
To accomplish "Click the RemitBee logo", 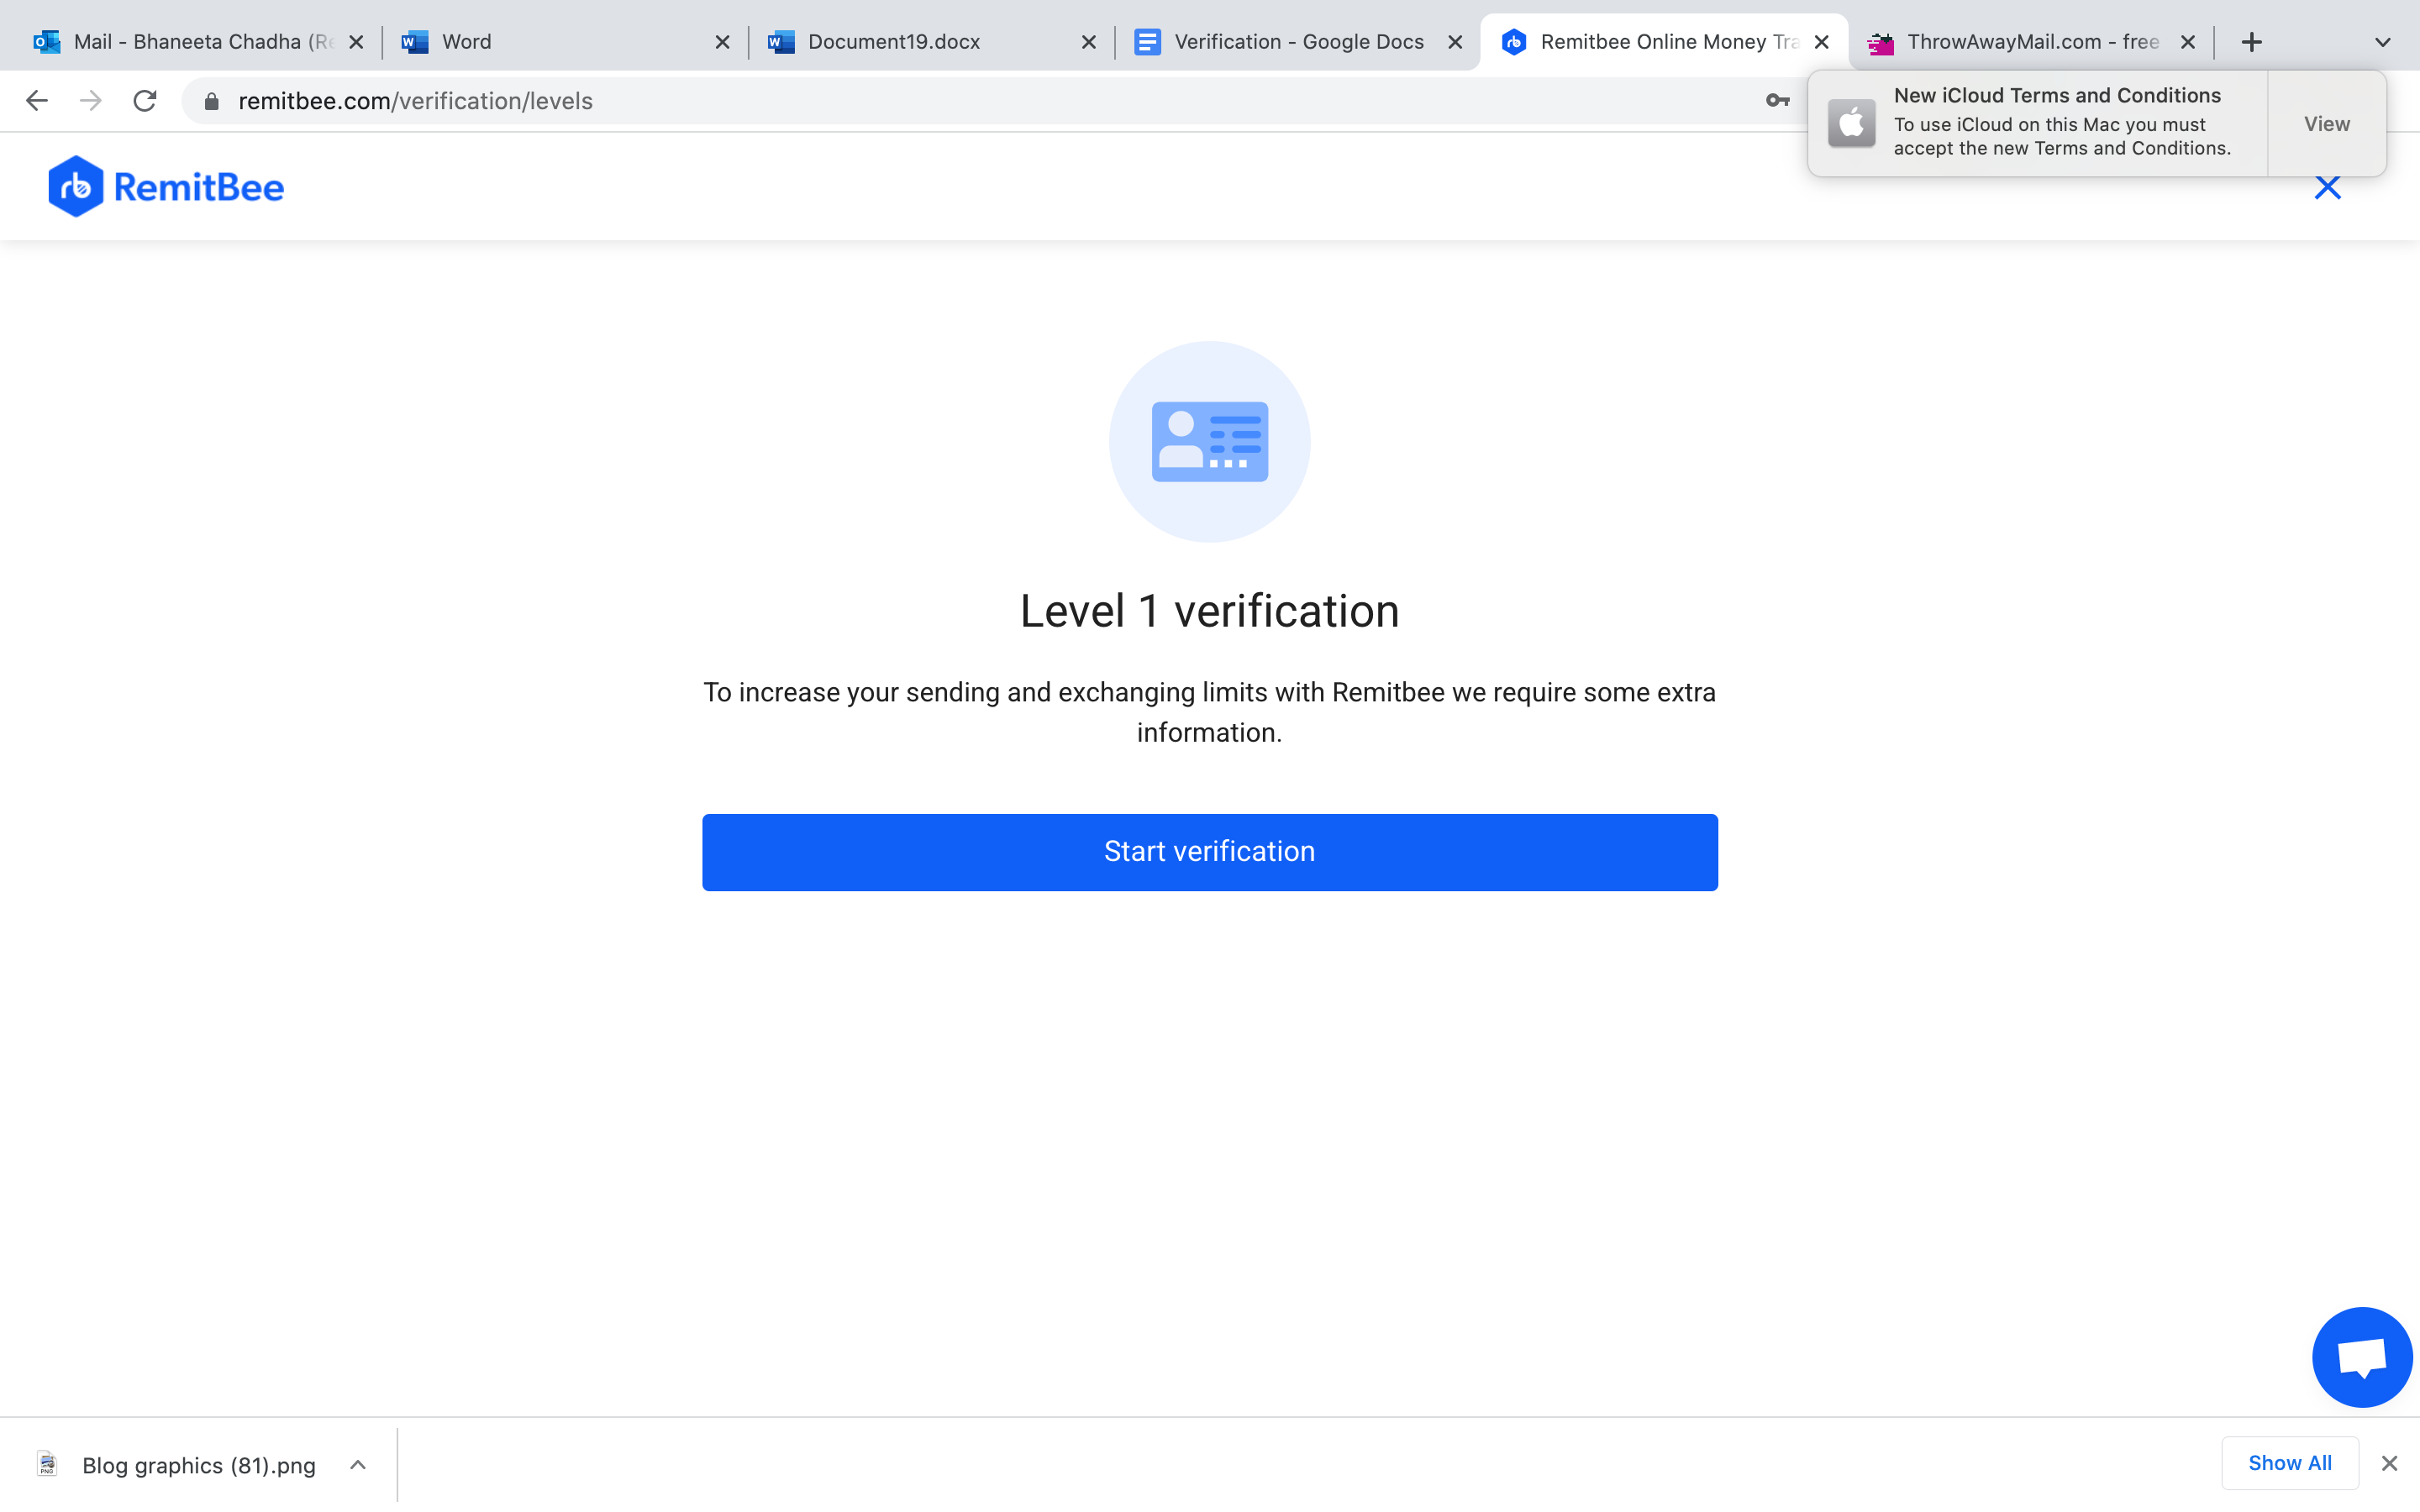I will 166,187.
